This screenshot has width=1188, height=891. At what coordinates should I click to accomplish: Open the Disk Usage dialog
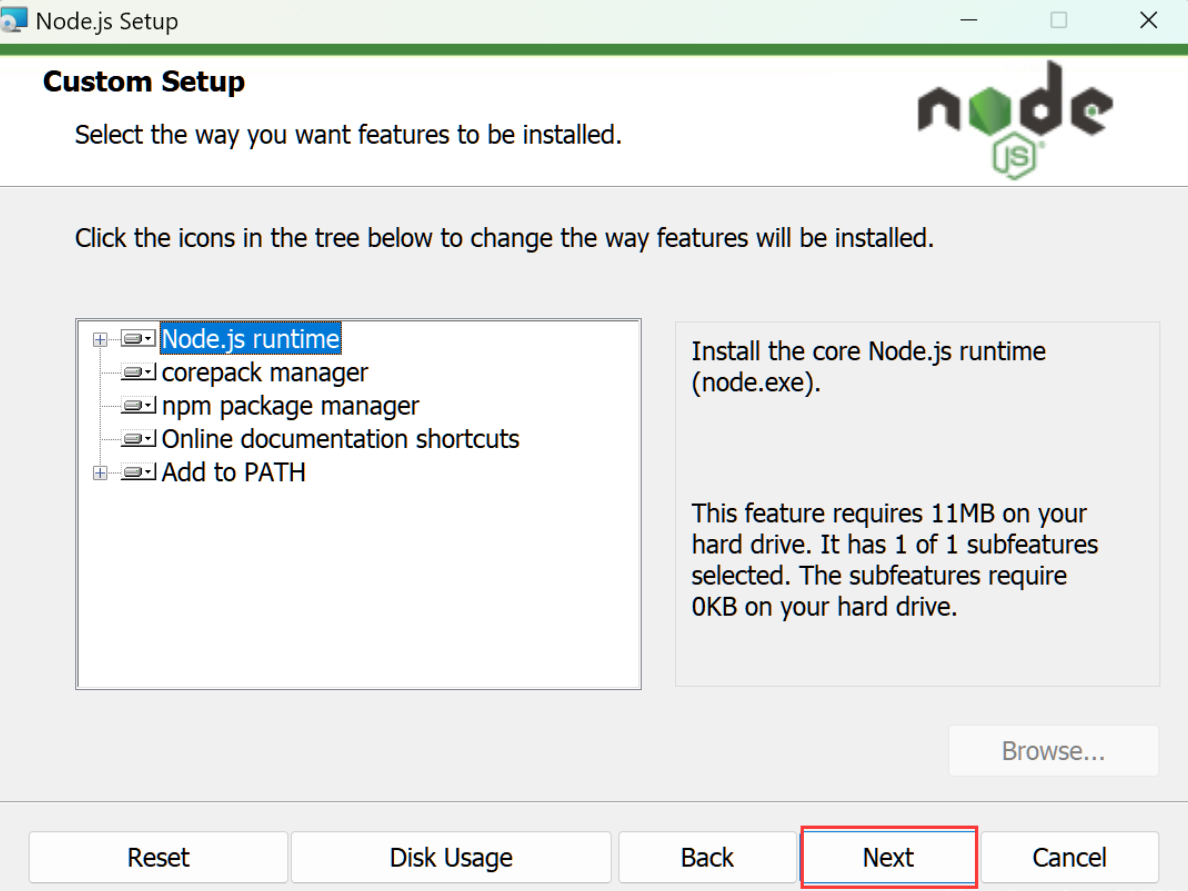click(451, 857)
